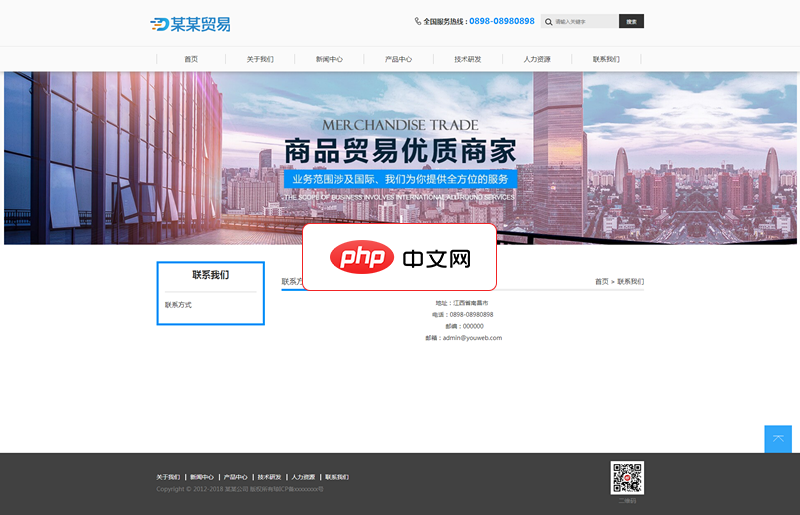Click the postcode line 000000
Image resolution: width=800 pixels, height=515 pixels.
(464, 326)
